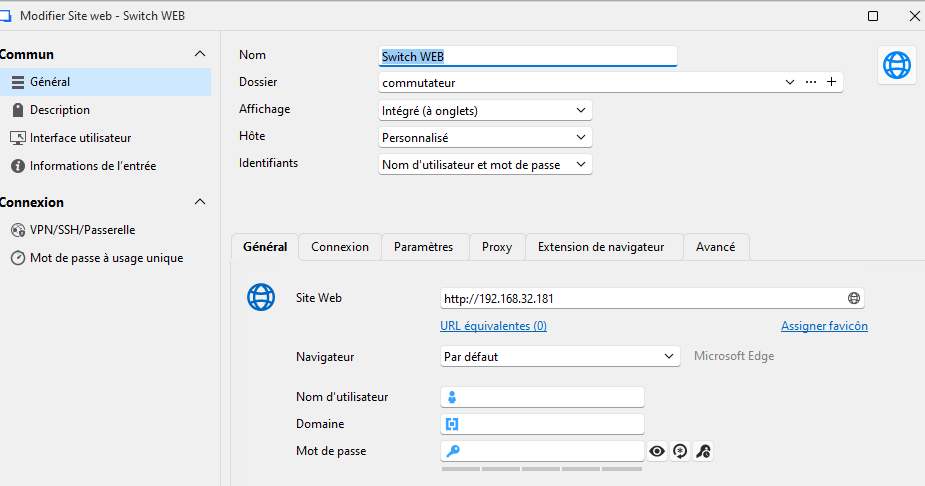Image resolution: width=925 pixels, height=486 pixels.
Task: Click the Microsoft Edge label text
Action: point(734,356)
